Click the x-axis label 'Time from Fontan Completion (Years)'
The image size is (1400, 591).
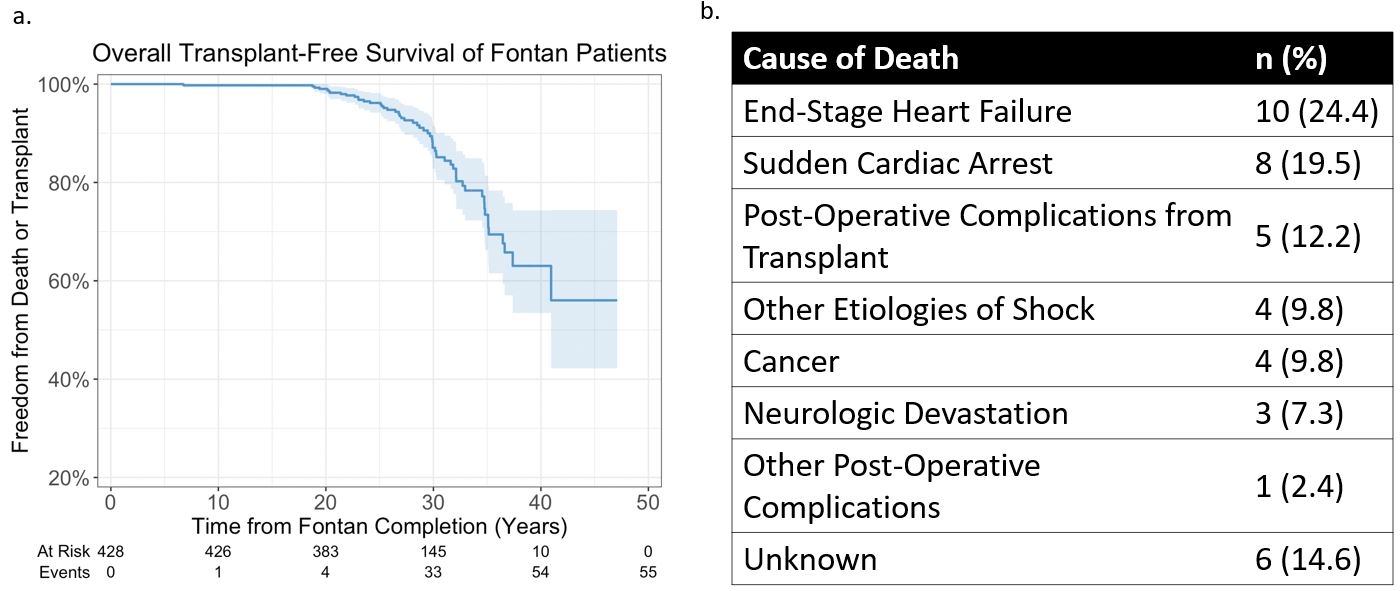tap(379, 526)
